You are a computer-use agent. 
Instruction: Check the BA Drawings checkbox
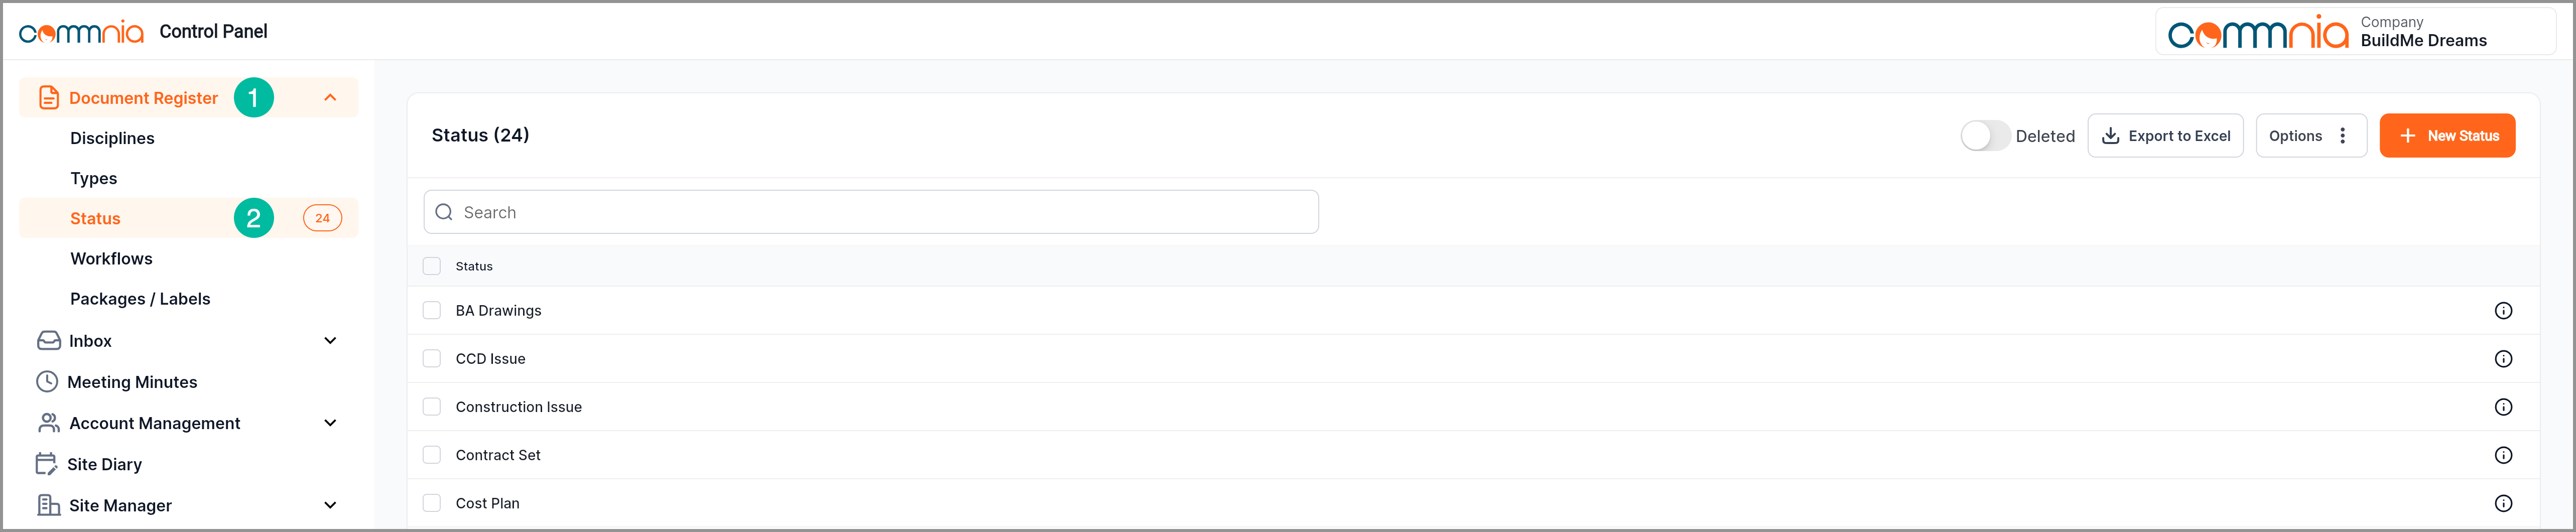(432, 311)
